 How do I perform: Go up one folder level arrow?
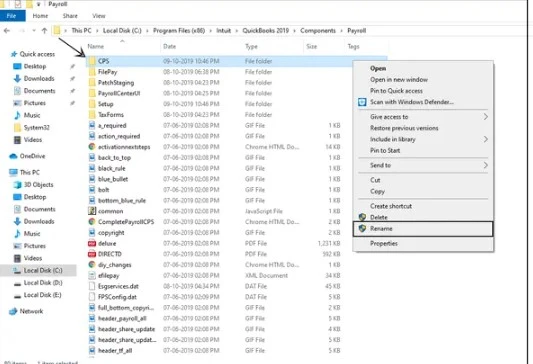[x=44, y=31]
